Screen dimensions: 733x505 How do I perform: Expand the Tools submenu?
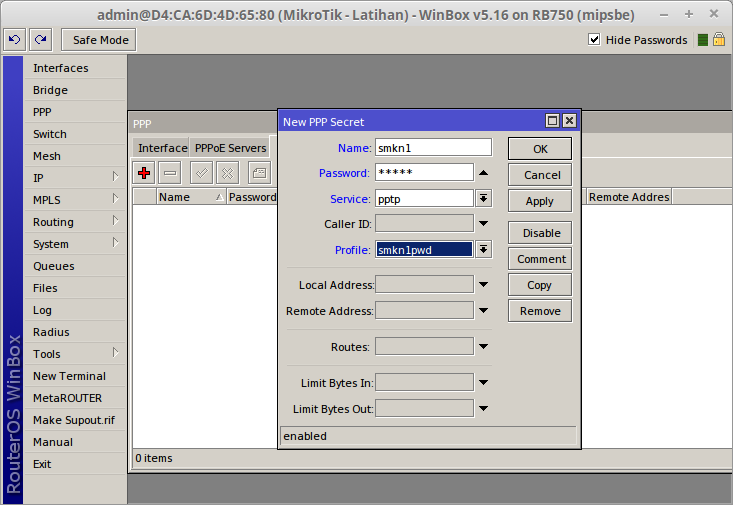click(x=75, y=354)
